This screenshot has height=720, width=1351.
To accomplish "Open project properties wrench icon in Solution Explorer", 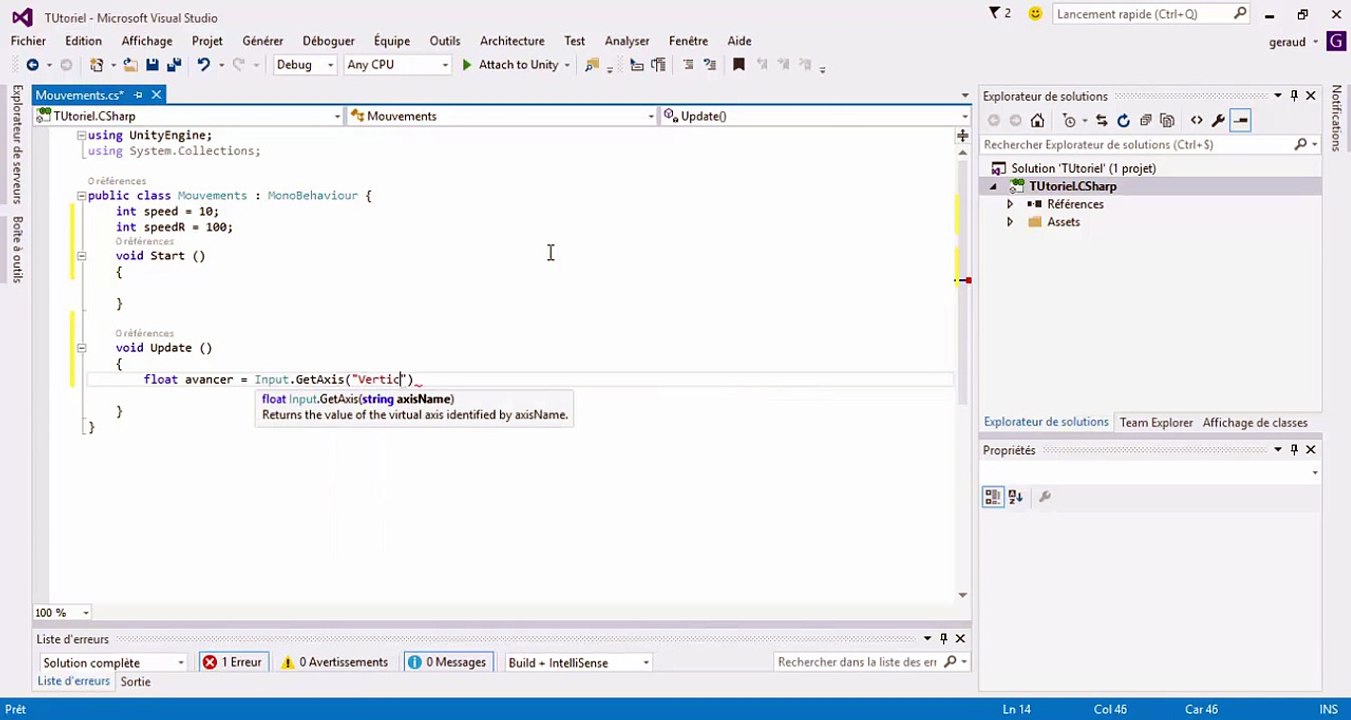I will (x=1218, y=121).
